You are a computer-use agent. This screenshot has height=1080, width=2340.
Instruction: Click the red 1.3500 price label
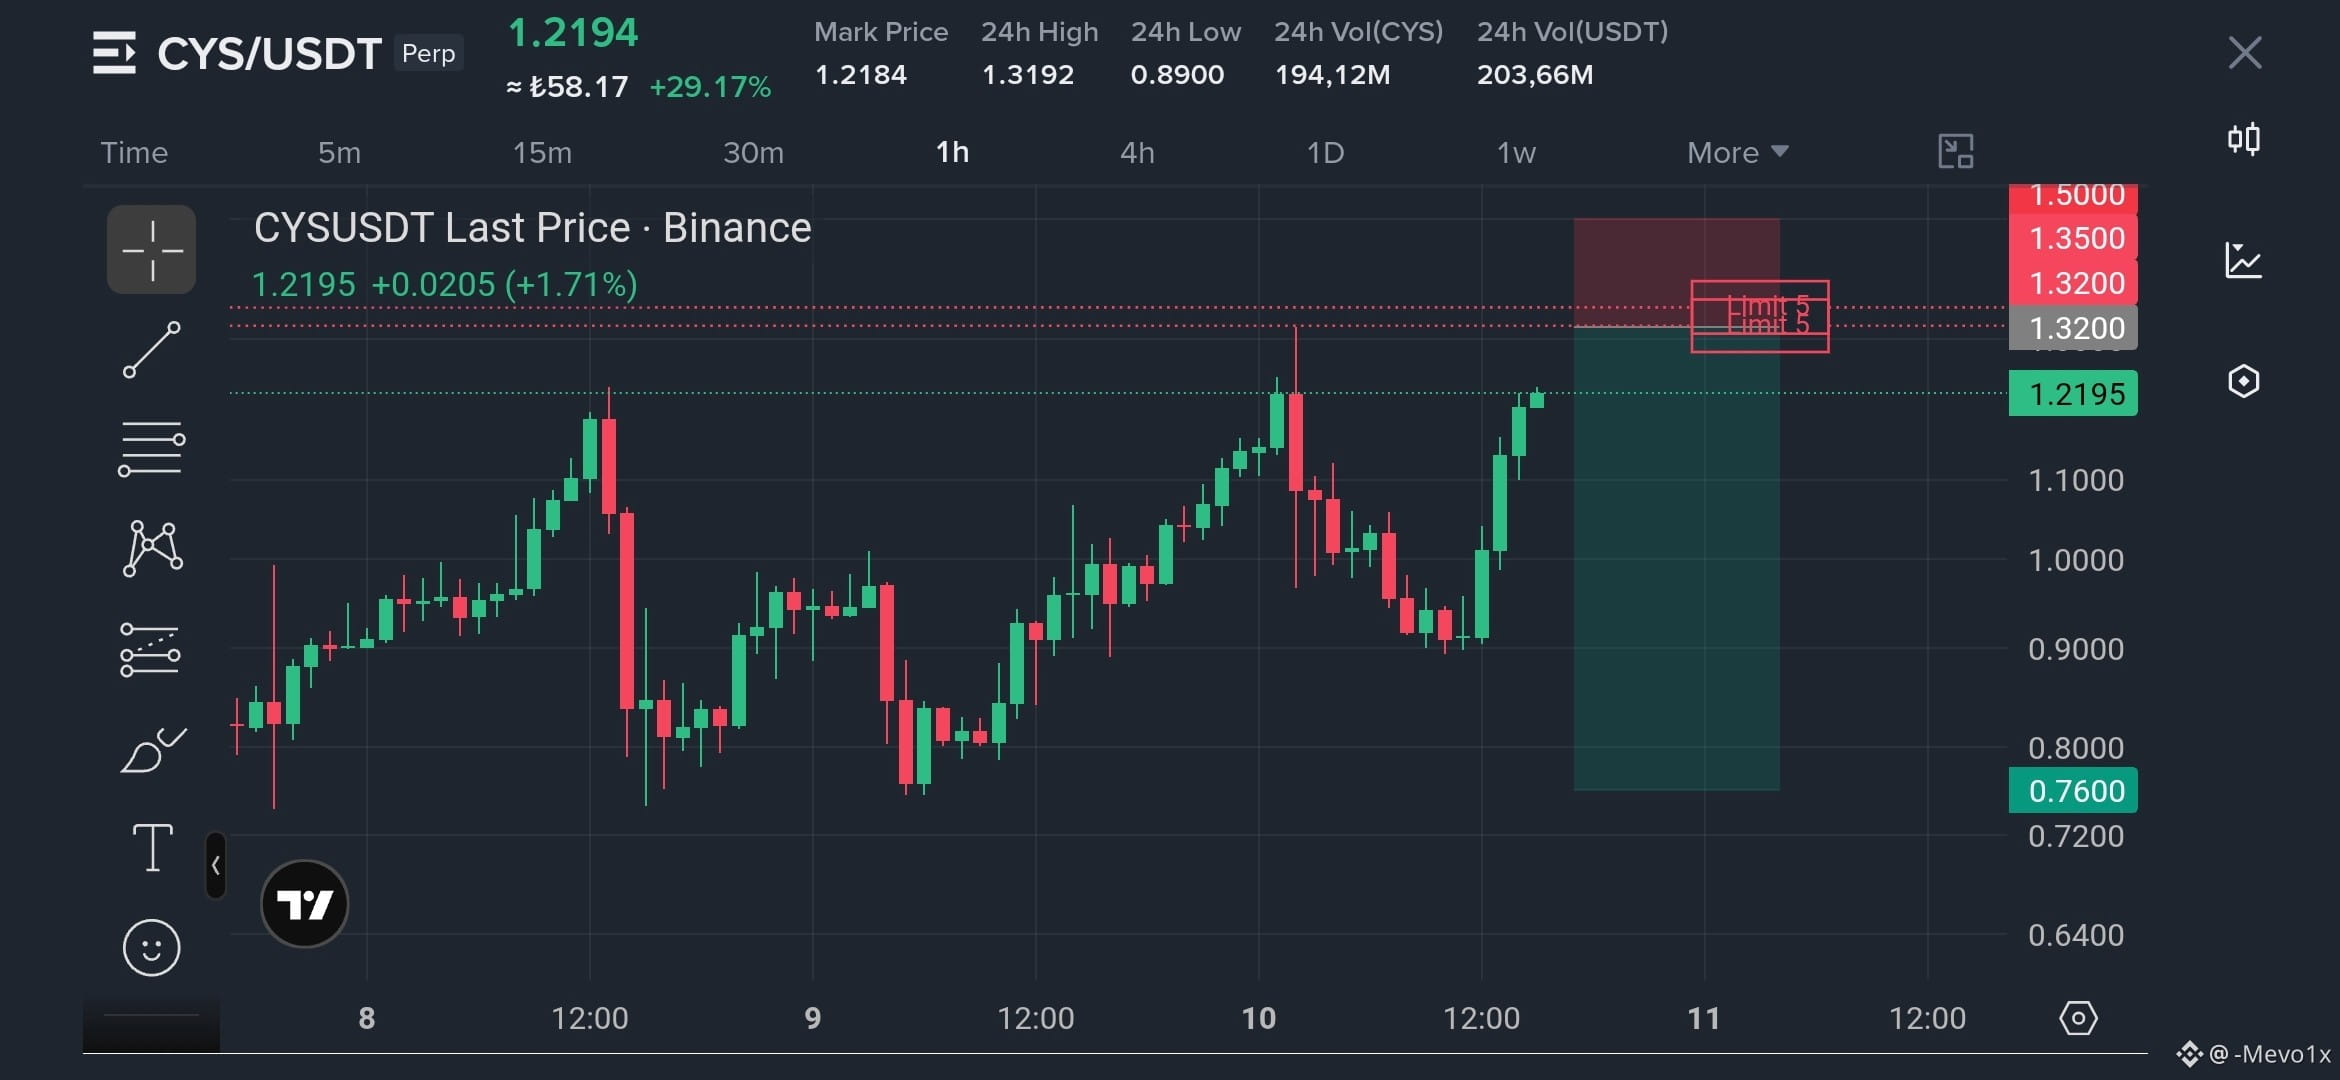click(2073, 238)
